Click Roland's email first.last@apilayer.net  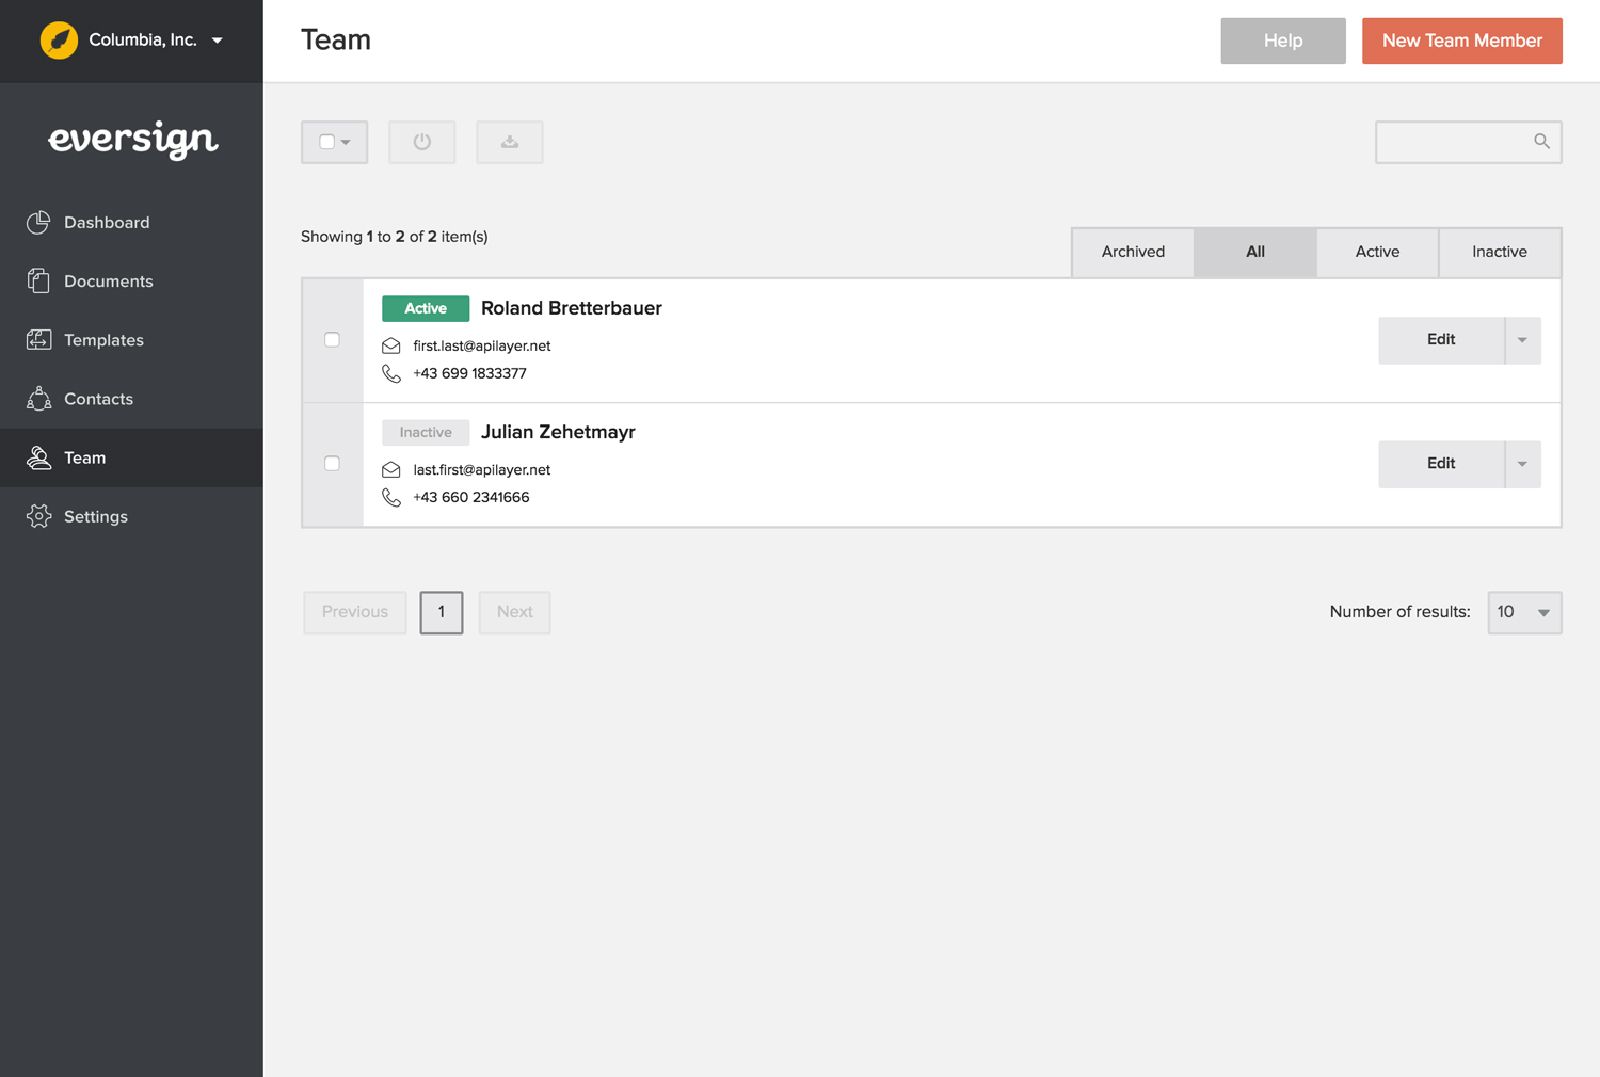(x=481, y=346)
